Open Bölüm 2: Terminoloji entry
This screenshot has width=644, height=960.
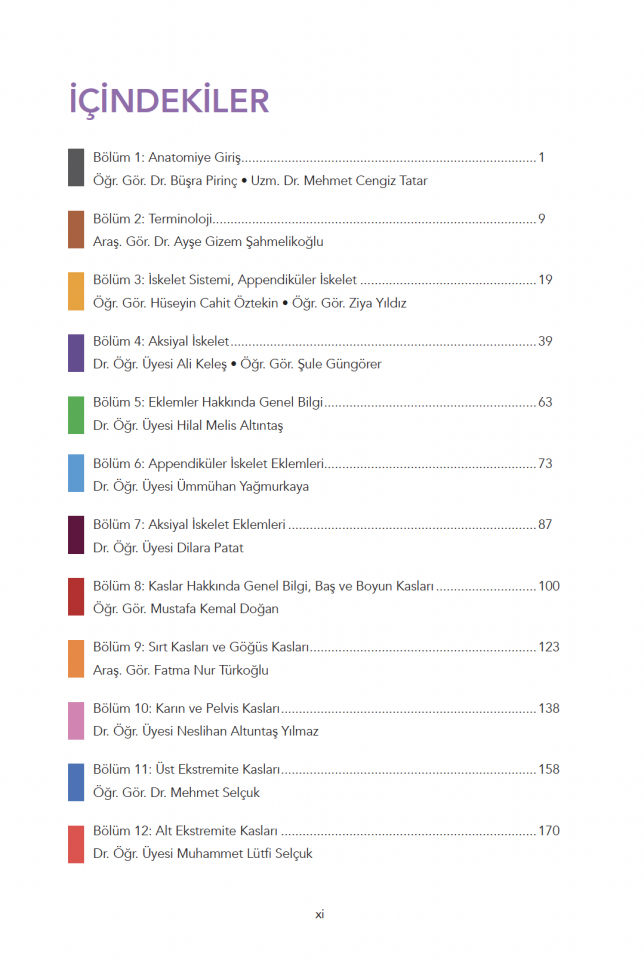(319, 219)
